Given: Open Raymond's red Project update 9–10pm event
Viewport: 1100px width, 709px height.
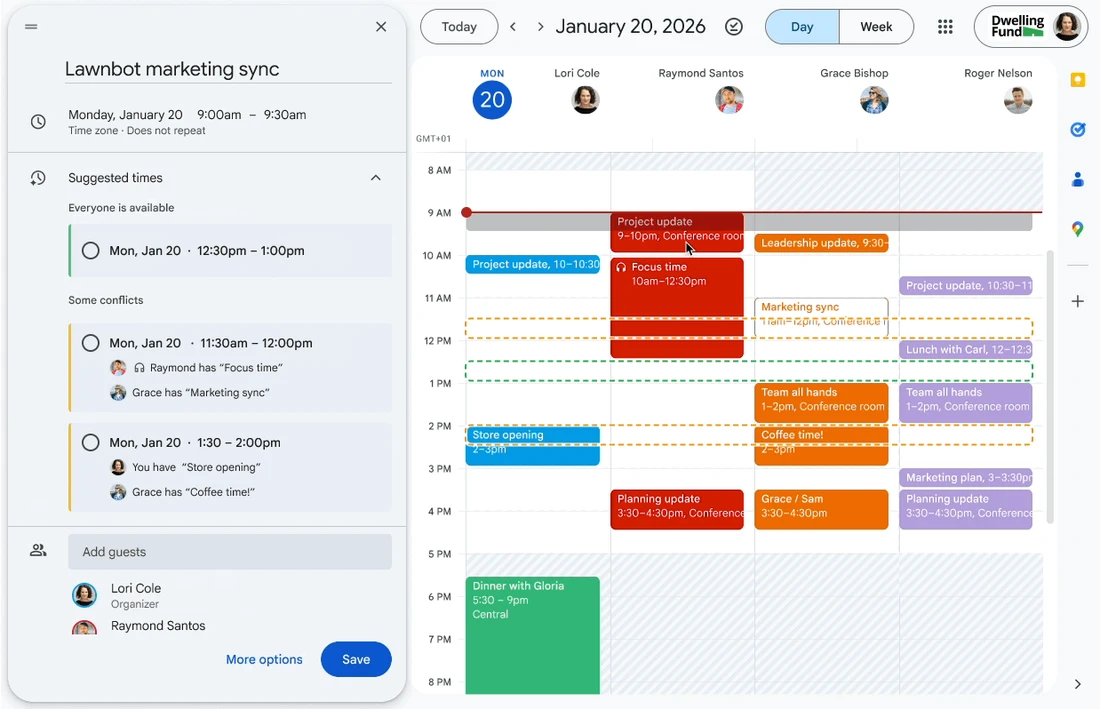Looking at the screenshot, I should (677, 231).
